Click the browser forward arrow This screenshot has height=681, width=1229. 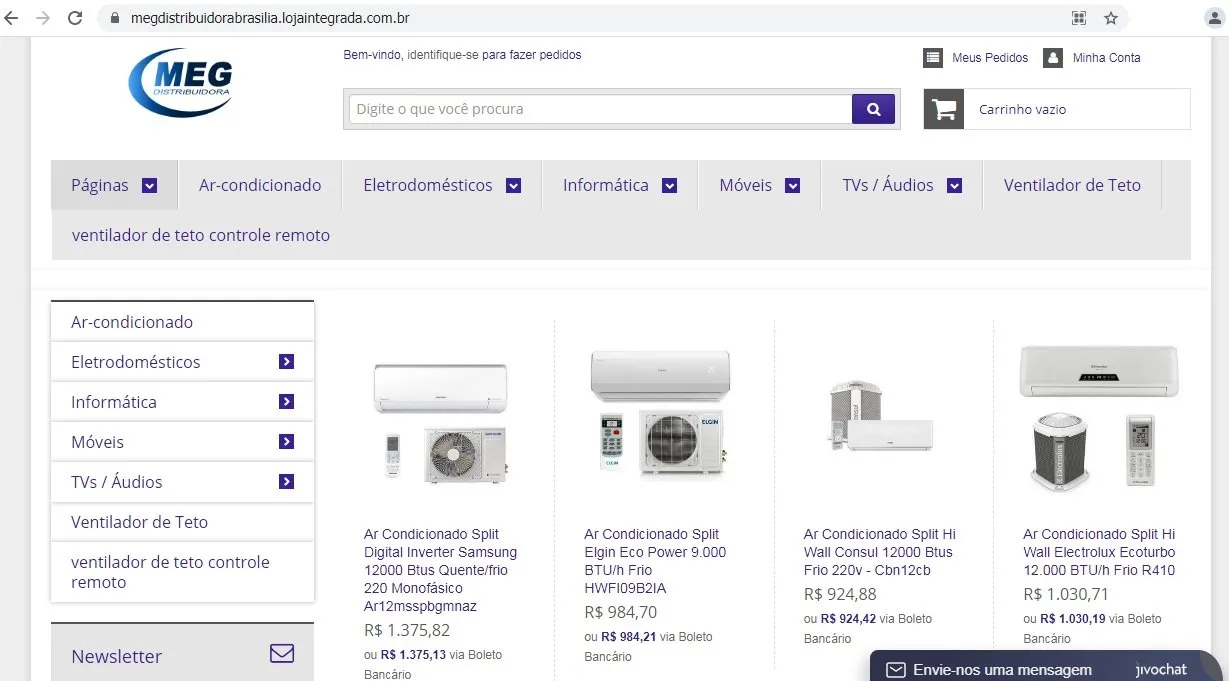point(42,18)
